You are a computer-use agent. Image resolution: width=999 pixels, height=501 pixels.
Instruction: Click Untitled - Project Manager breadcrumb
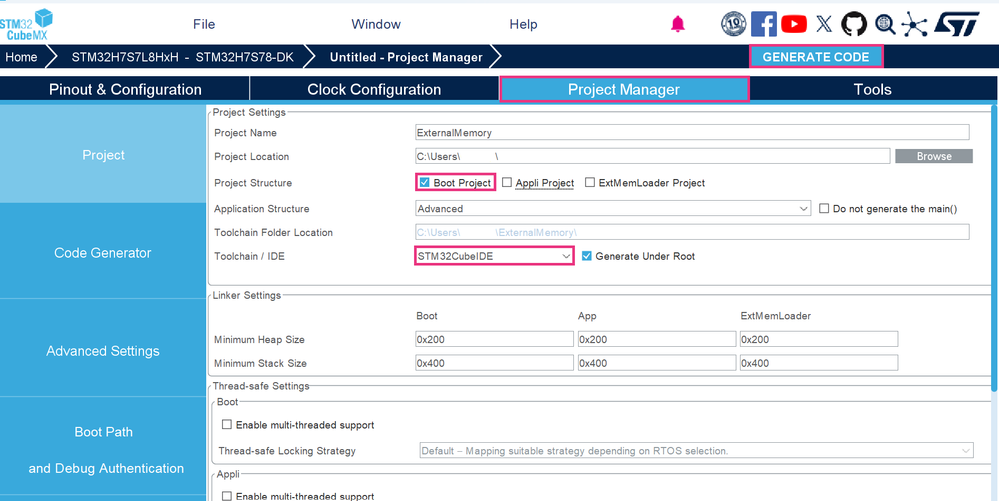click(x=406, y=57)
